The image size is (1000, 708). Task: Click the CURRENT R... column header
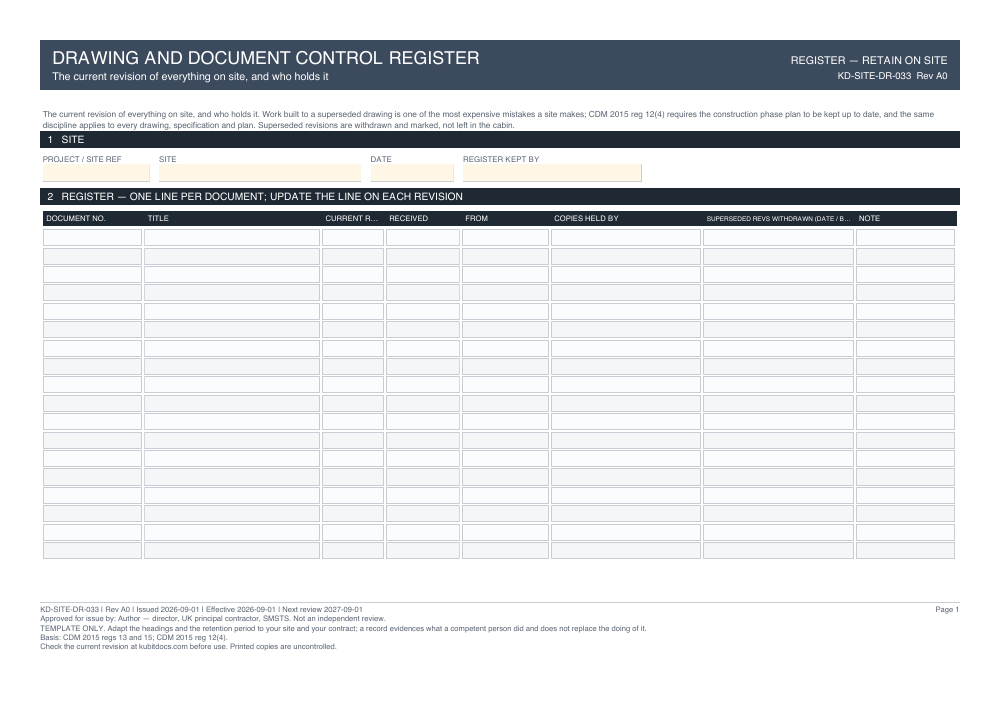pyautogui.click(x=351, y=219)
